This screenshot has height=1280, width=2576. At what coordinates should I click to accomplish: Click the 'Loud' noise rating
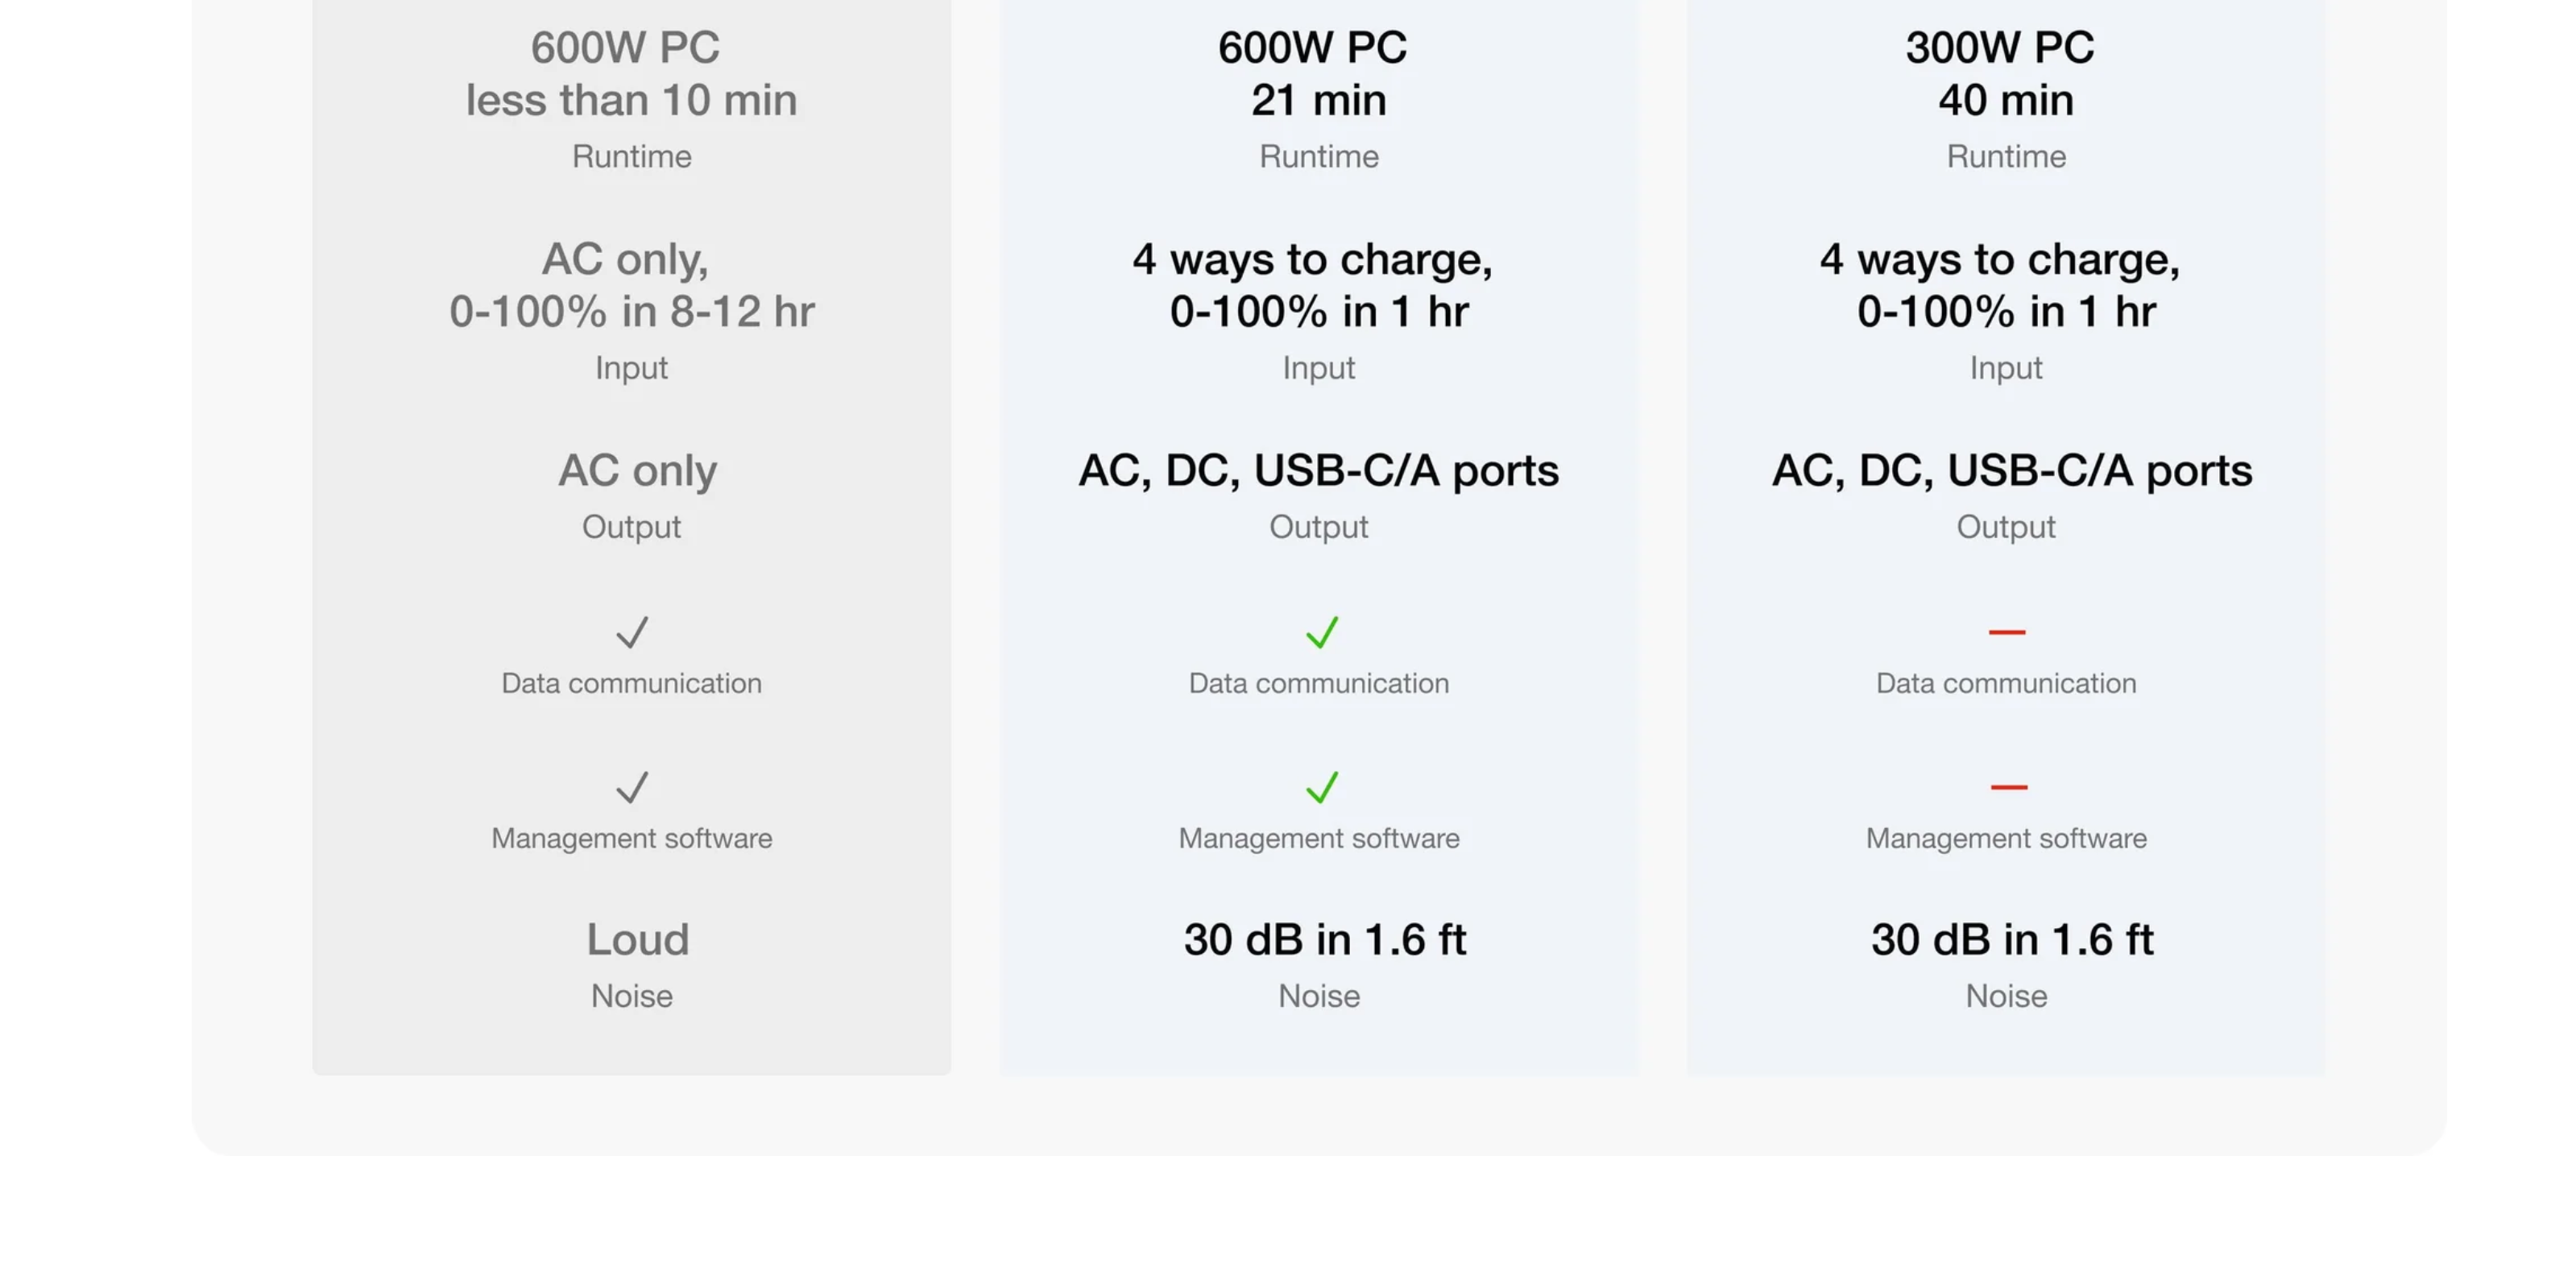click(x=637, y=939)
